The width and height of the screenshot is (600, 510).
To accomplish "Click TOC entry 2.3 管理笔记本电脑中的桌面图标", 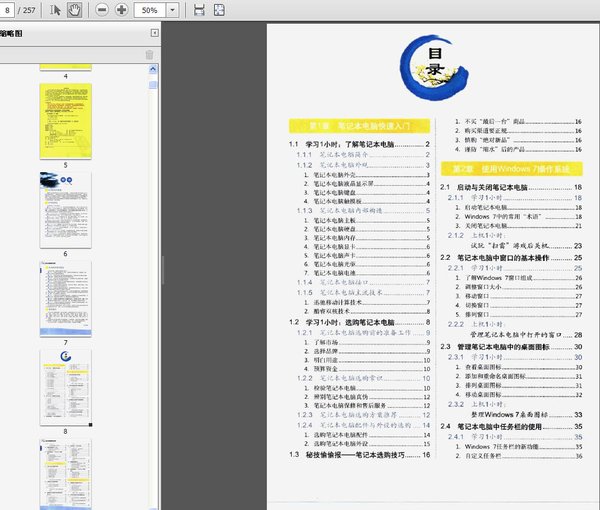I will click(x=511, y=347).
